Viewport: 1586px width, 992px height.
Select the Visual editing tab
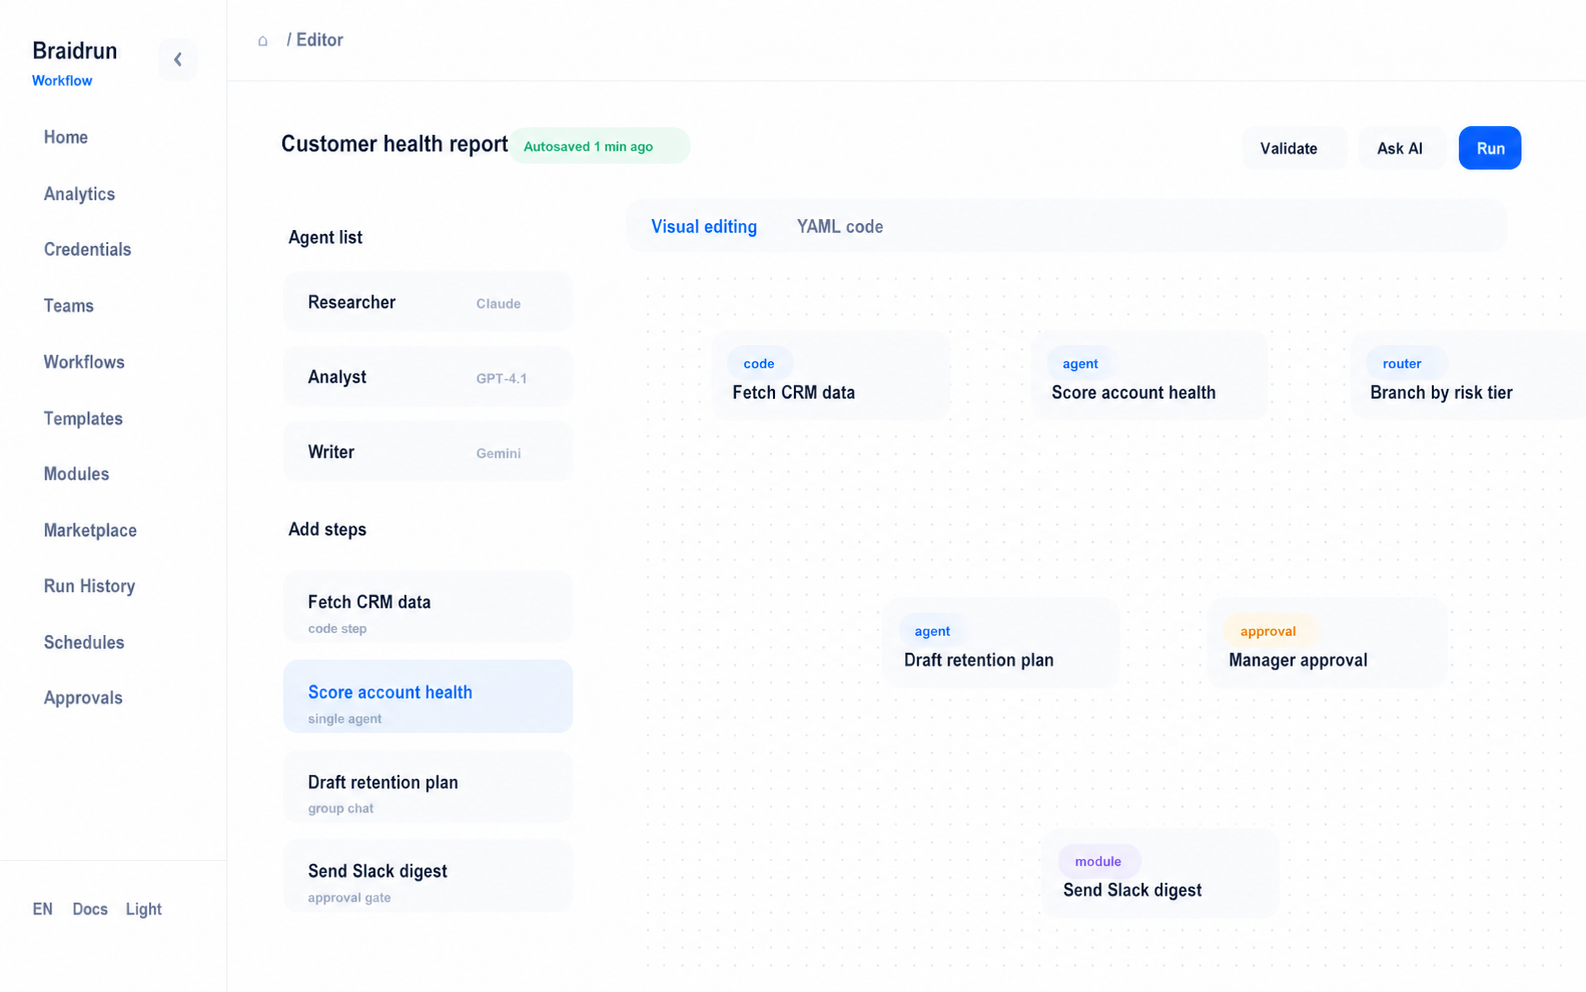[x=704, y=227]
